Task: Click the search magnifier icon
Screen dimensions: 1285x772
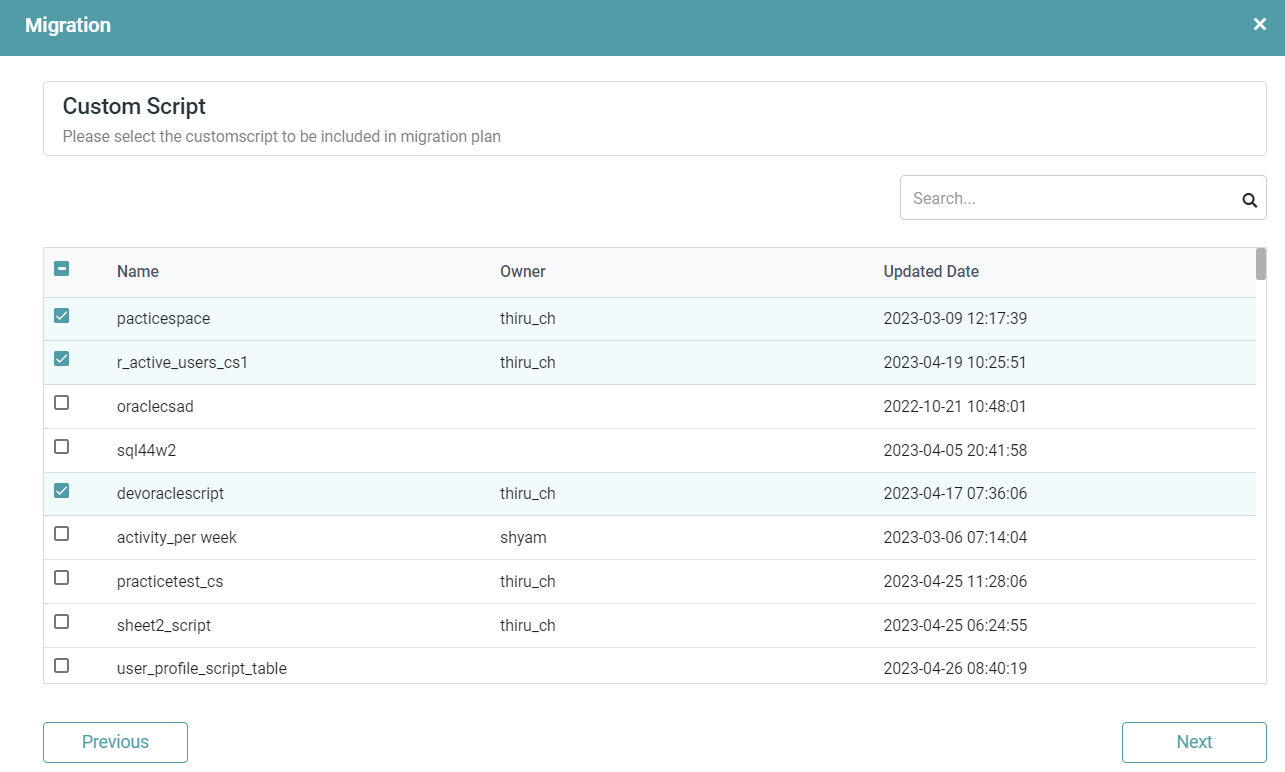Action: point(1249,199)
